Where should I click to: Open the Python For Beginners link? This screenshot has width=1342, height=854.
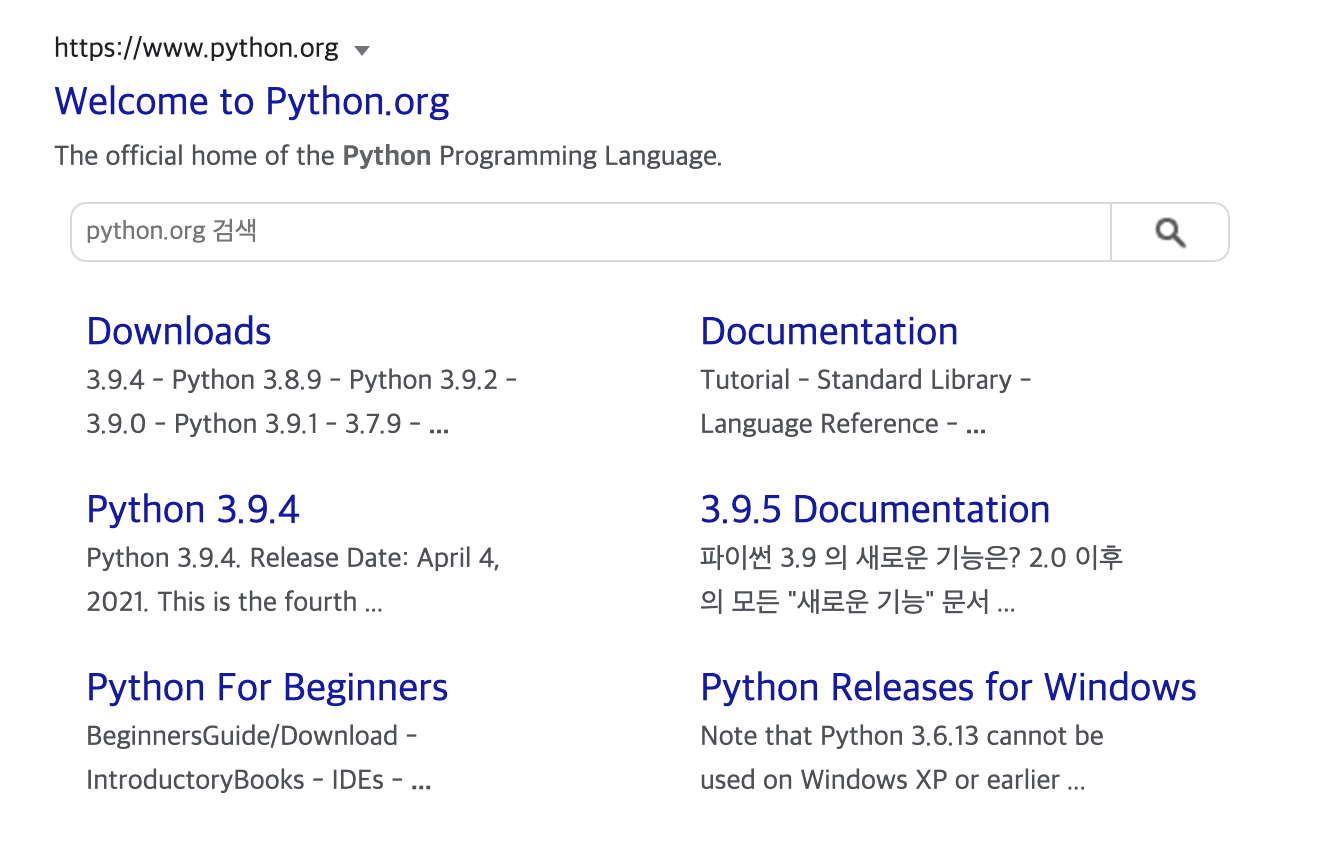click(x=267, y=687)
